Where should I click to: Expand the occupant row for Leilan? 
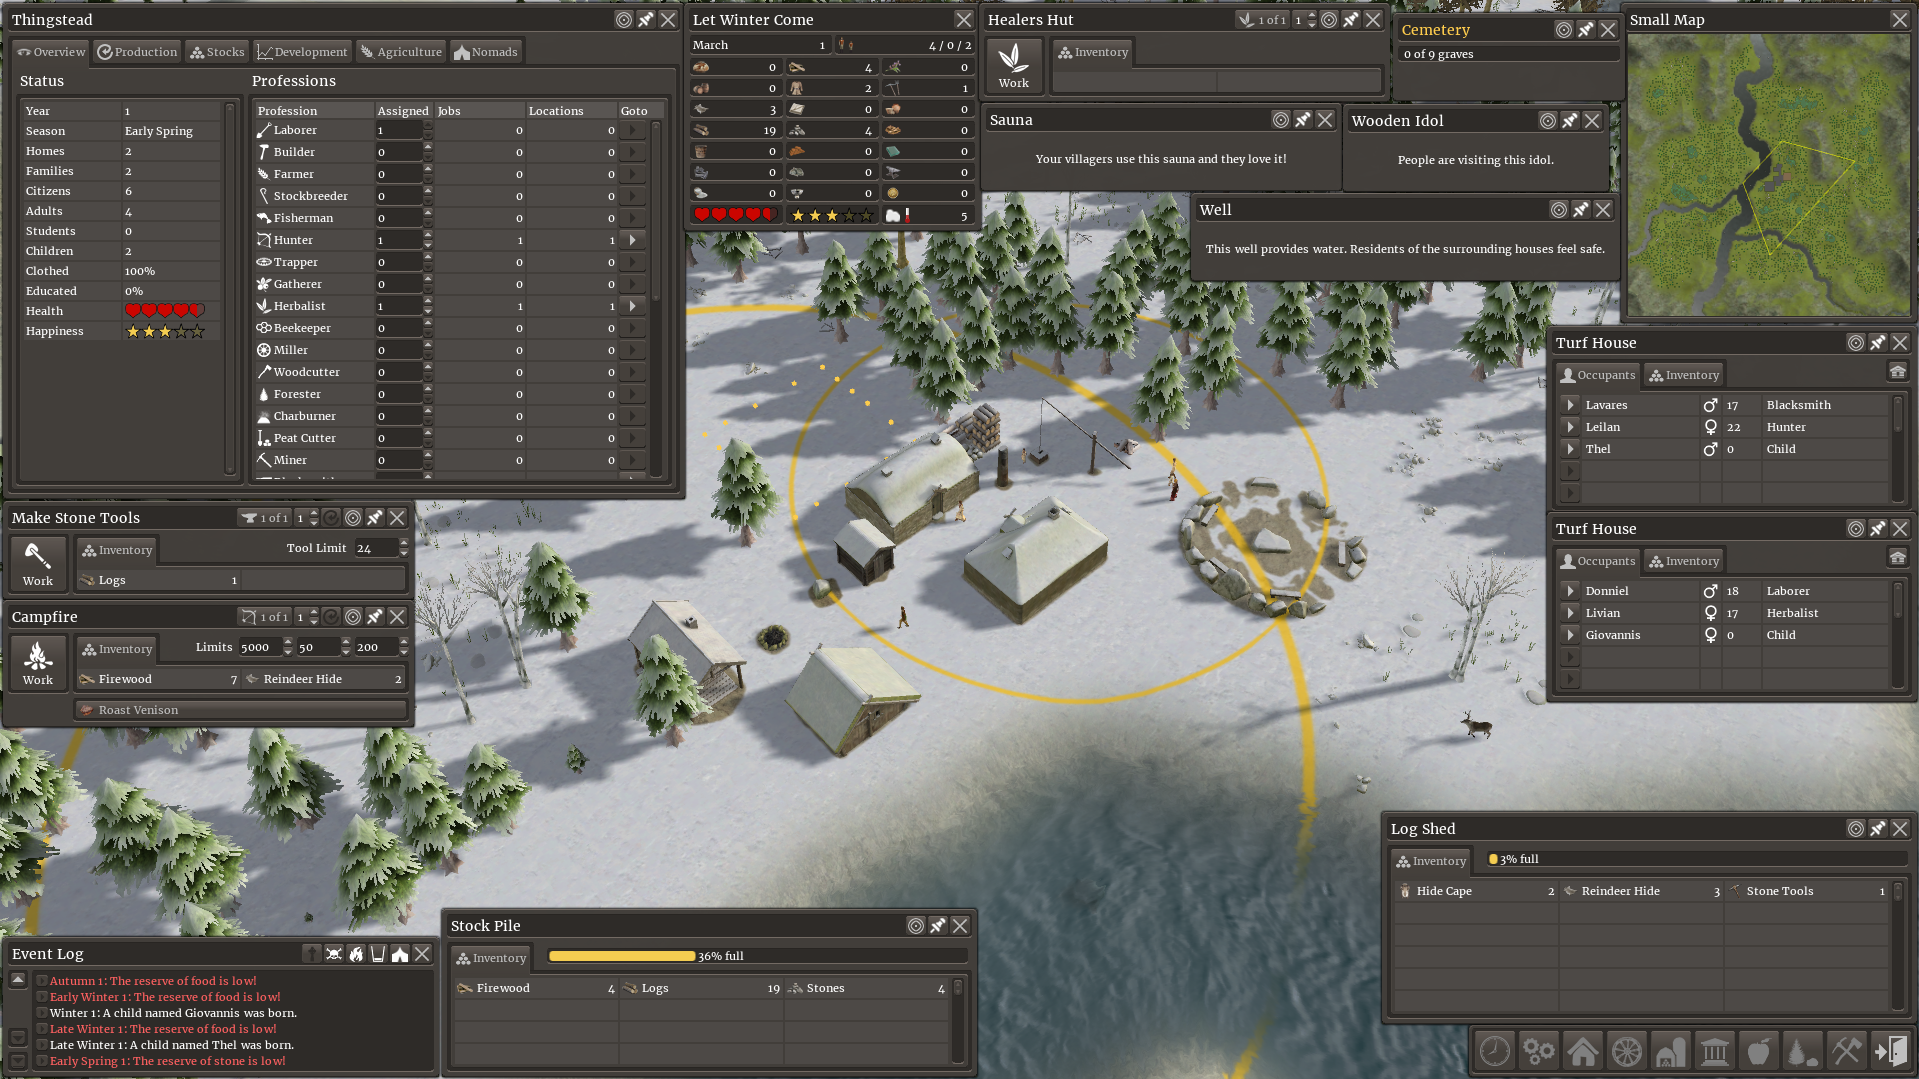tap(1570, 427)
